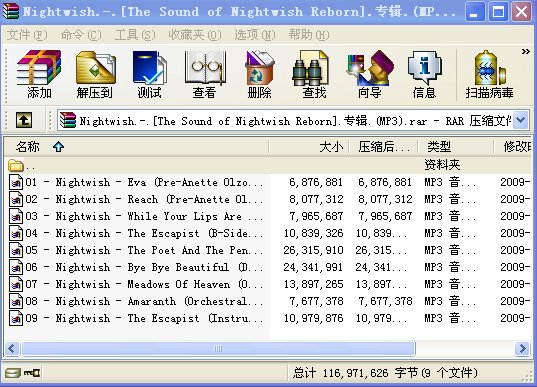The height and width of the screenshot is (387, 537).
Task: Sort by the 压缩后 column header
Action: coord(383,147)
